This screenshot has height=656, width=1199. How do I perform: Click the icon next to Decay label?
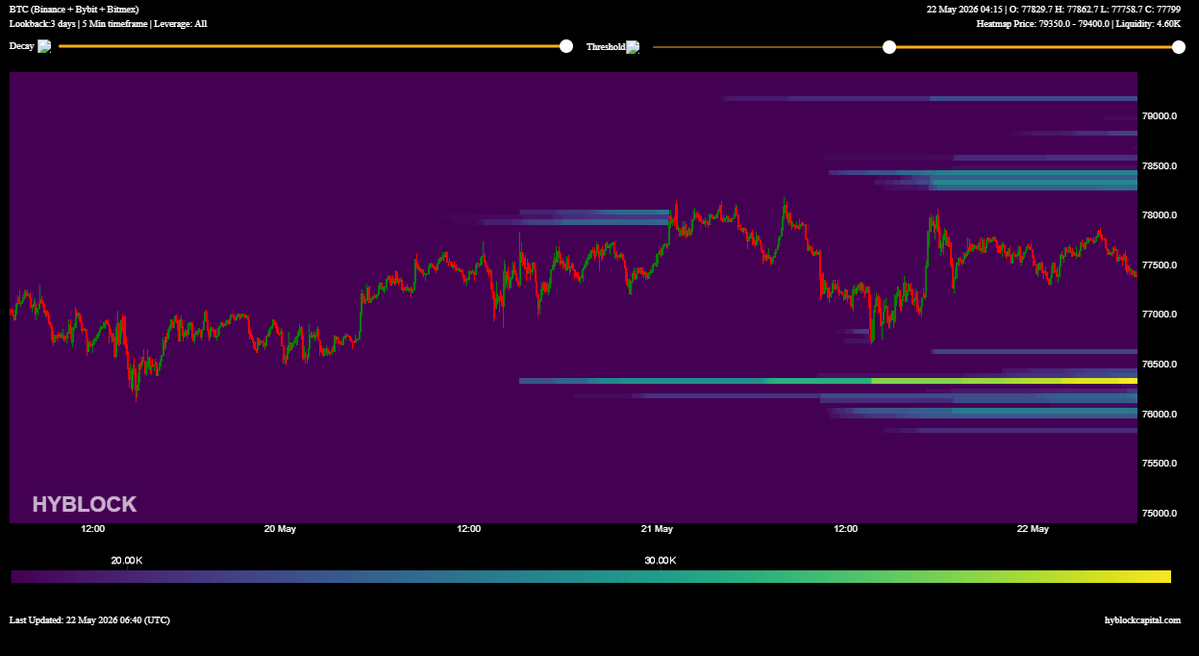coord(44,47)
